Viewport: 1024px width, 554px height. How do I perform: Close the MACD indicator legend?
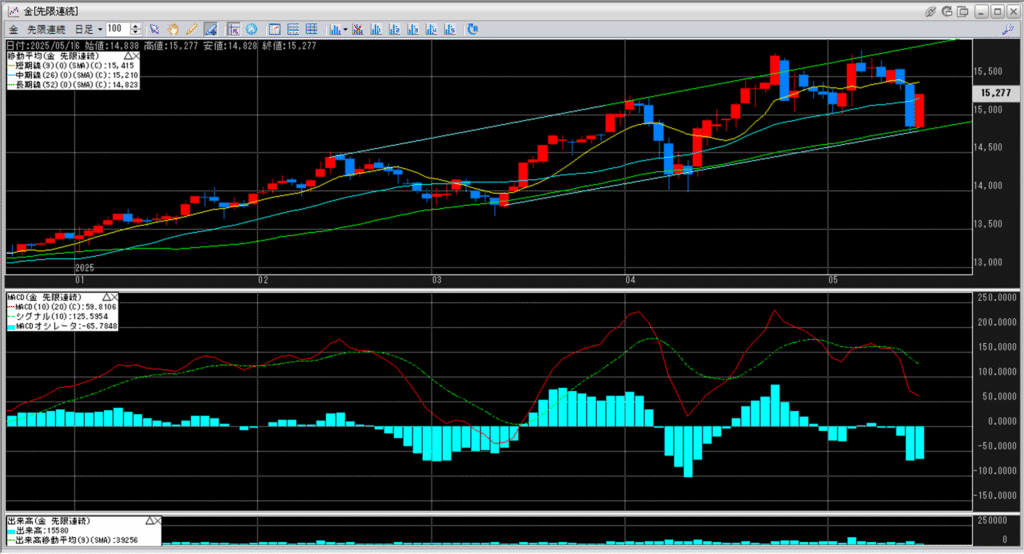click(114, 297)
